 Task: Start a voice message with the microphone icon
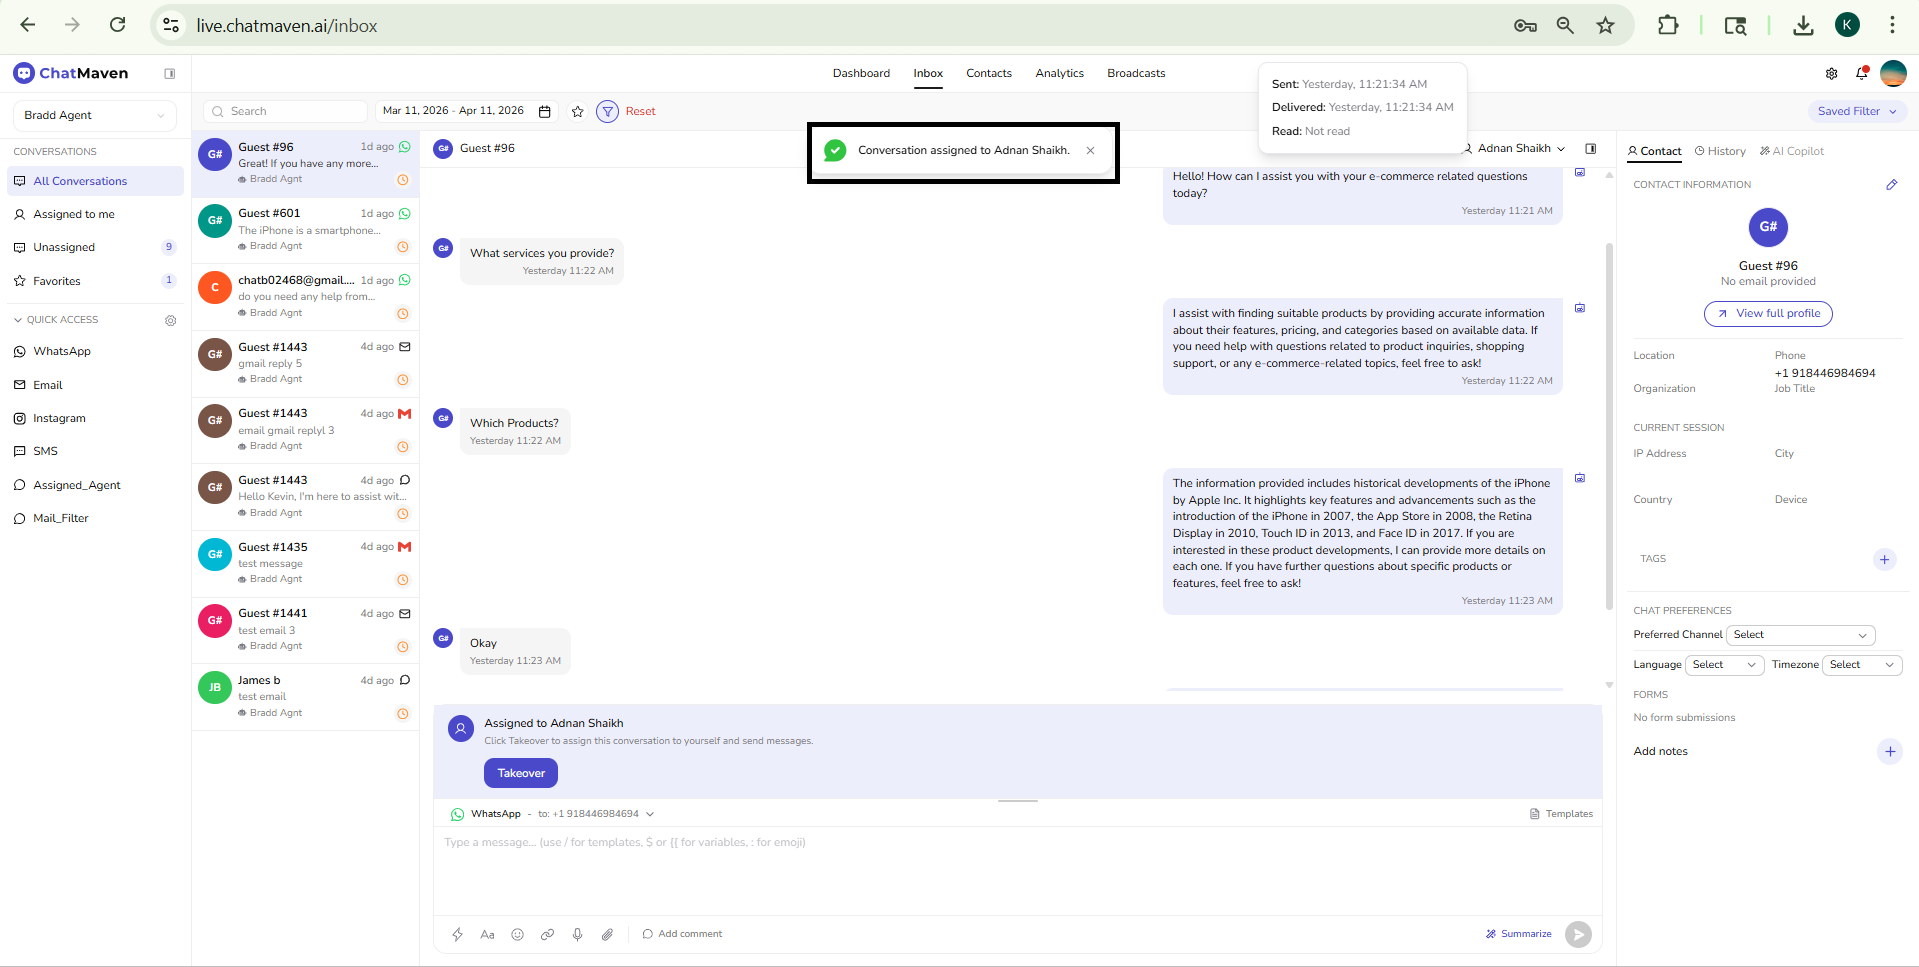point(578,934)
